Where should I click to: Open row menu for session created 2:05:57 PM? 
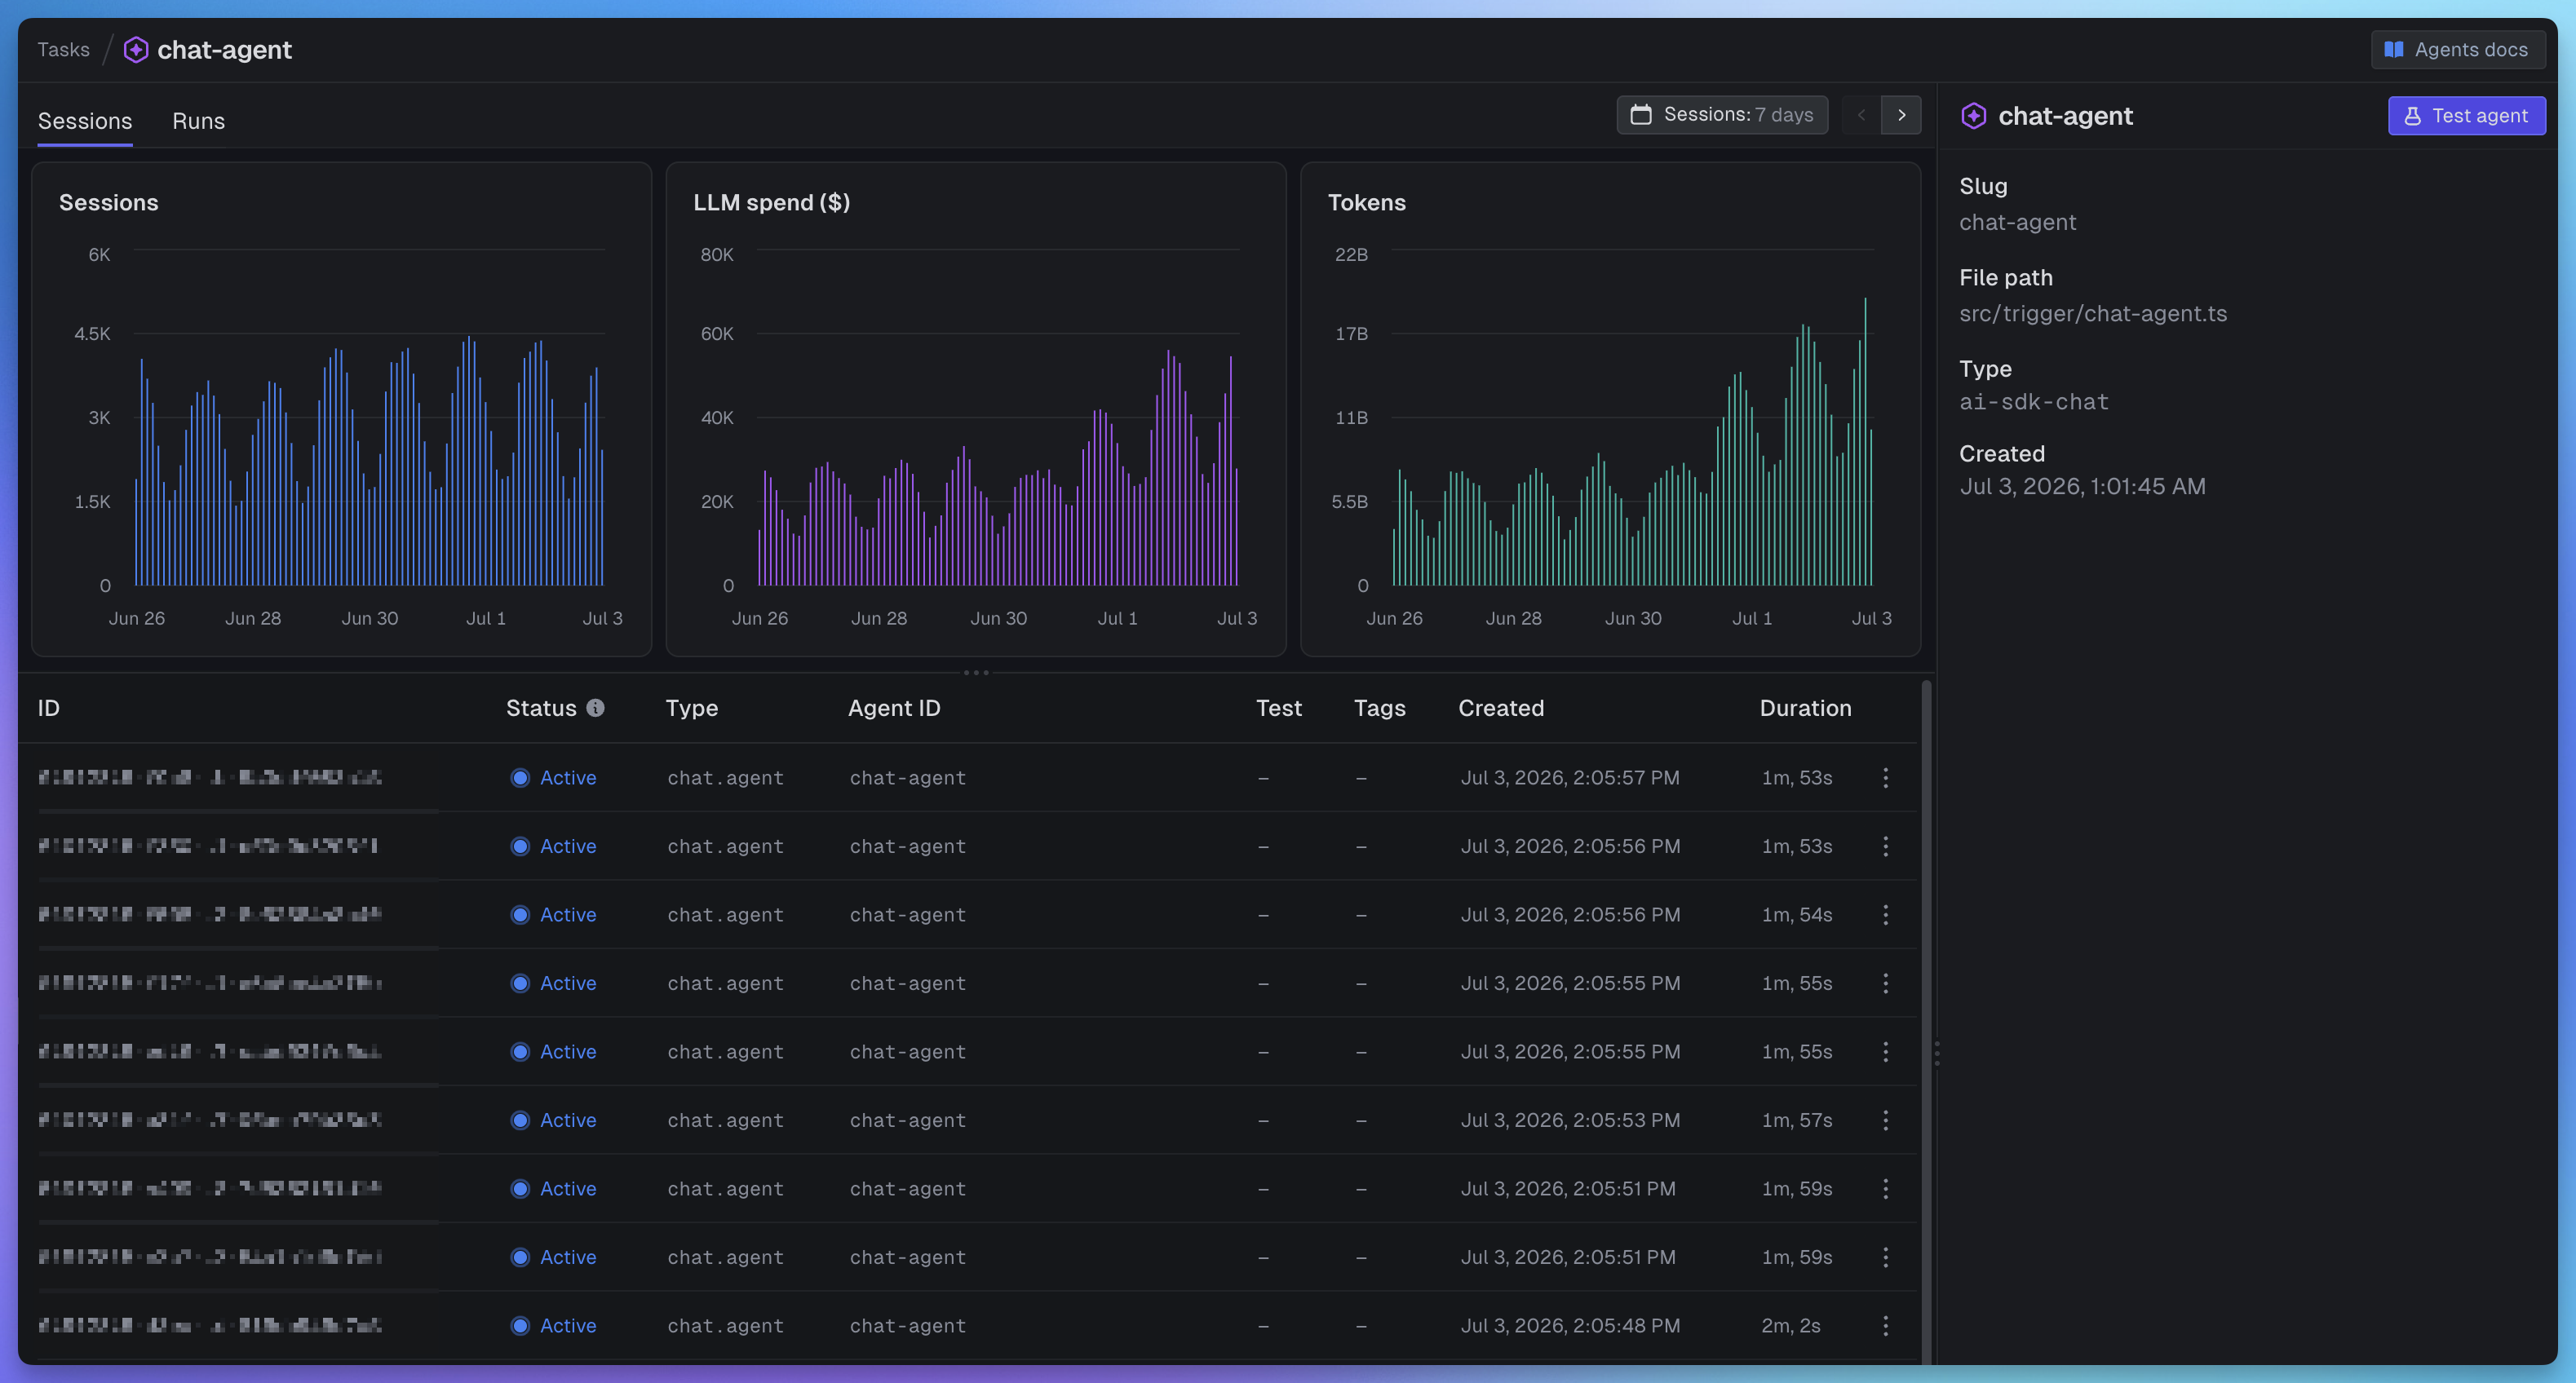1886,778
